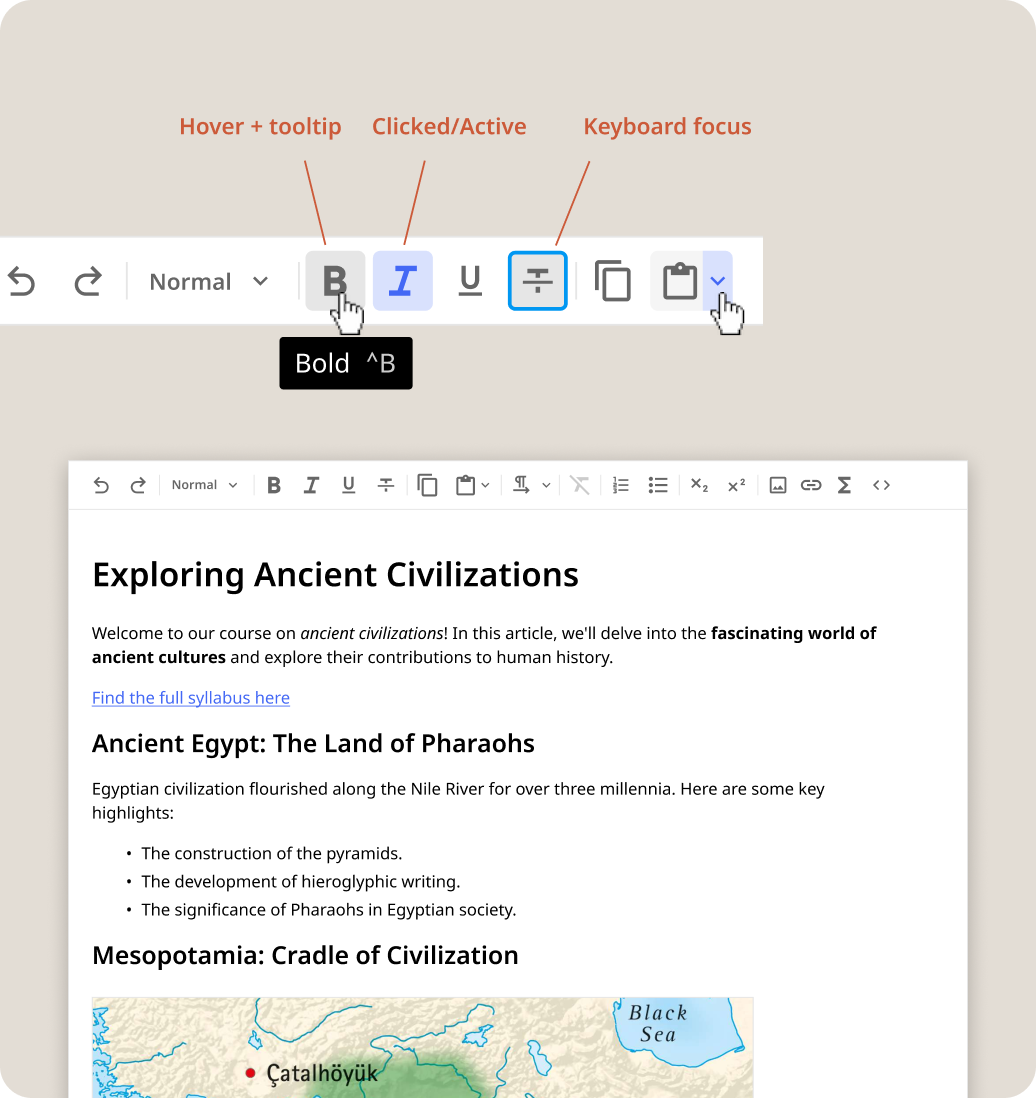This screenshot has height=1098, width=1036.
Task: Toggle the large focused Strikethrough button
Action: [537, 281]
